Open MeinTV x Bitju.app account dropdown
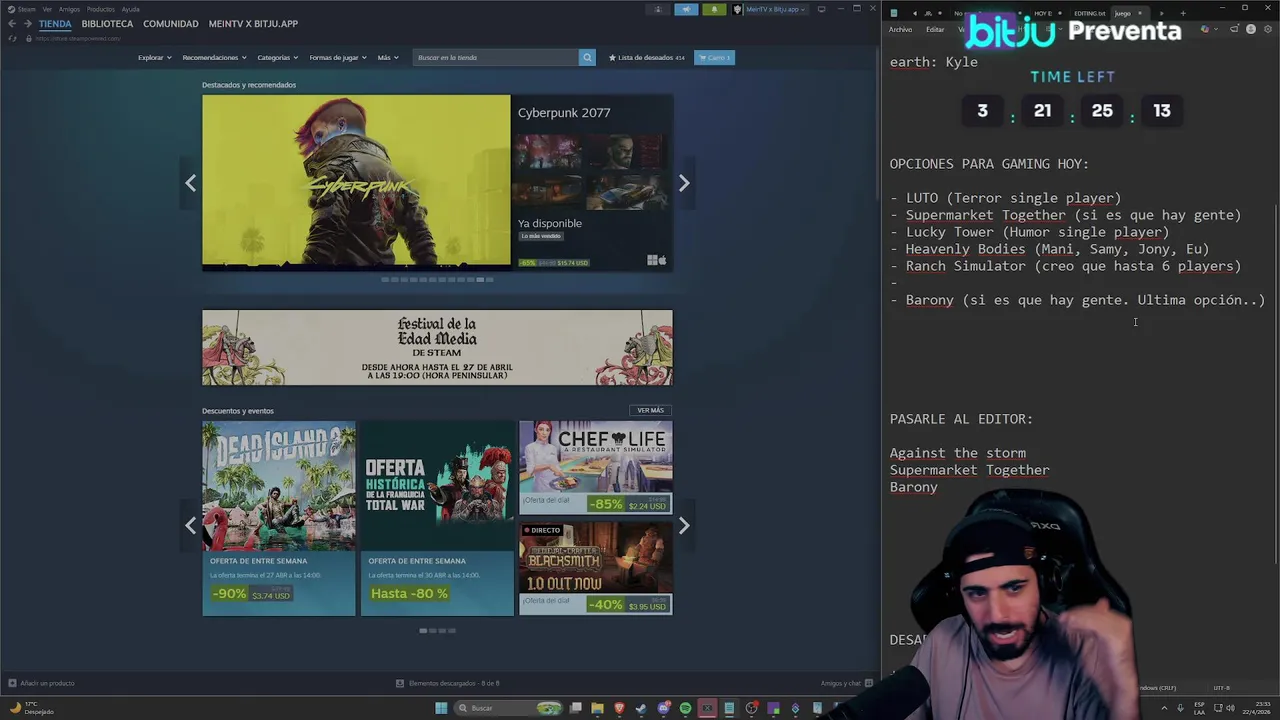Image resolution: width=1280 pixels, height=720 pixels. pos(769,9)
